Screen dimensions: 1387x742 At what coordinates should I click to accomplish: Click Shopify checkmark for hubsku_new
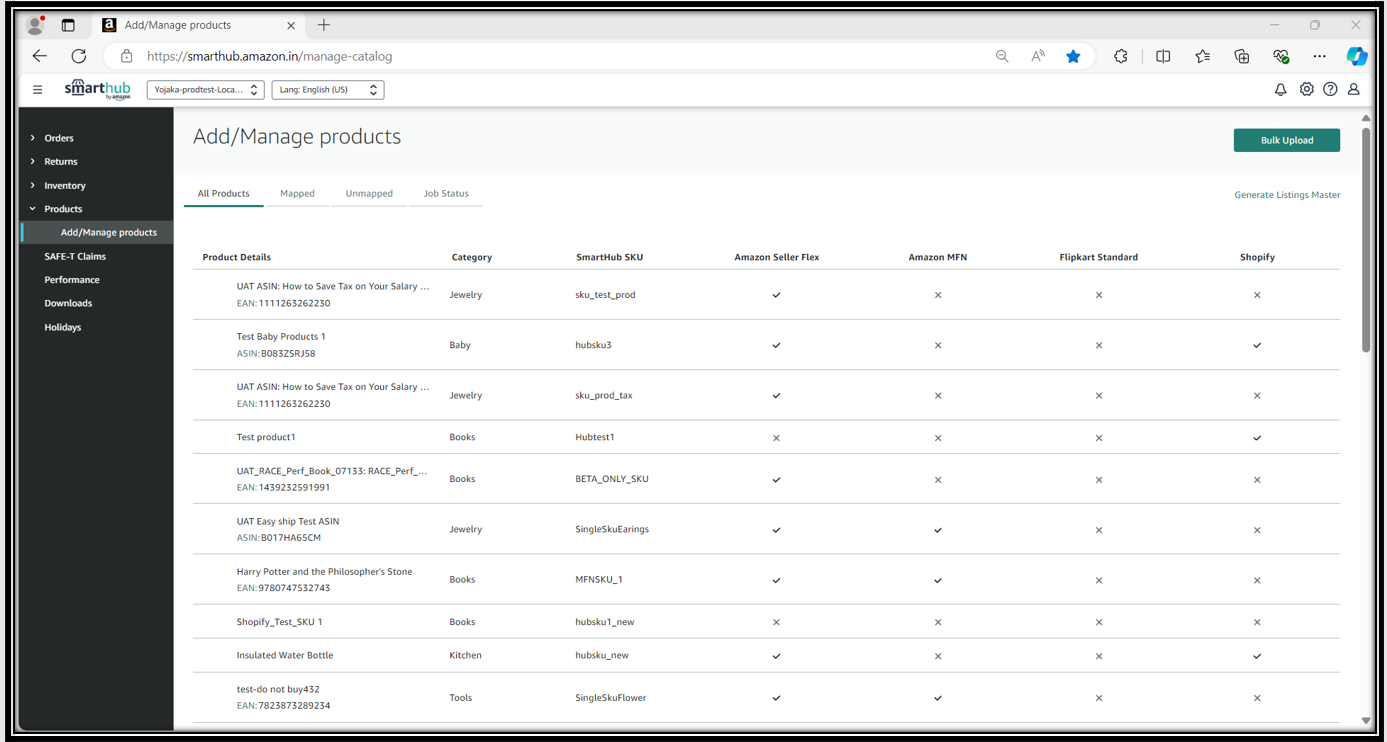click(x=1257, y=656)
